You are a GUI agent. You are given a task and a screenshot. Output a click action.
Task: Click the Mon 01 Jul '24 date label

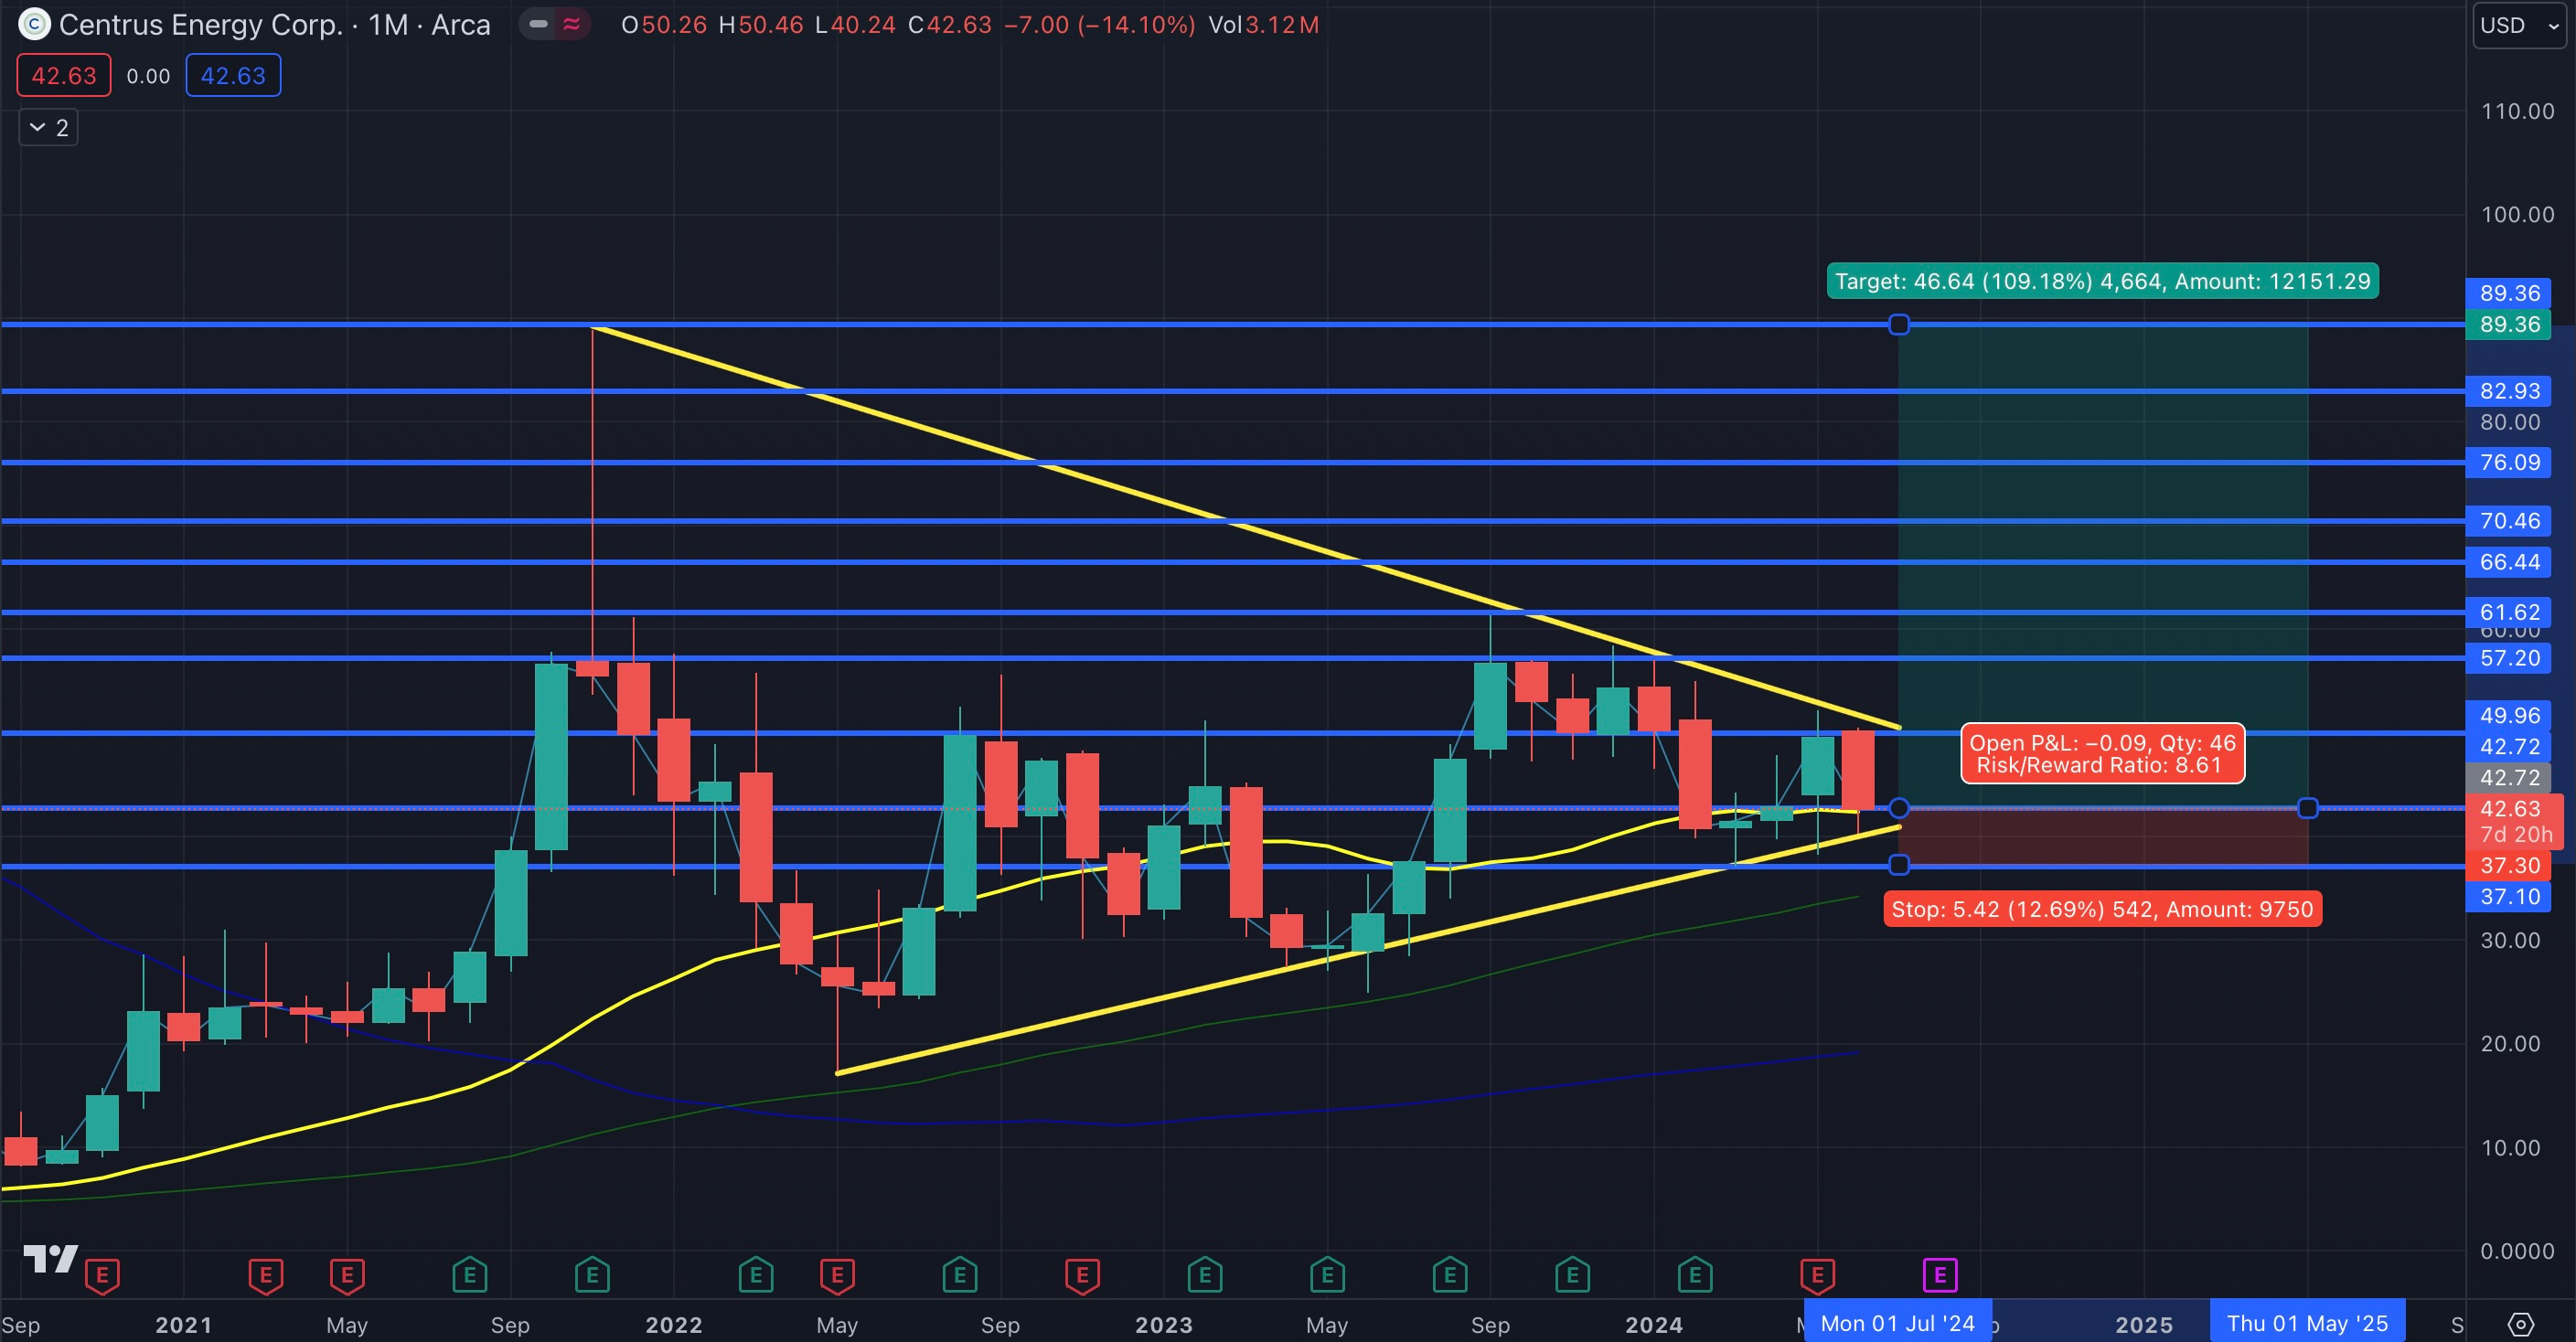tap(1897, 1323)
